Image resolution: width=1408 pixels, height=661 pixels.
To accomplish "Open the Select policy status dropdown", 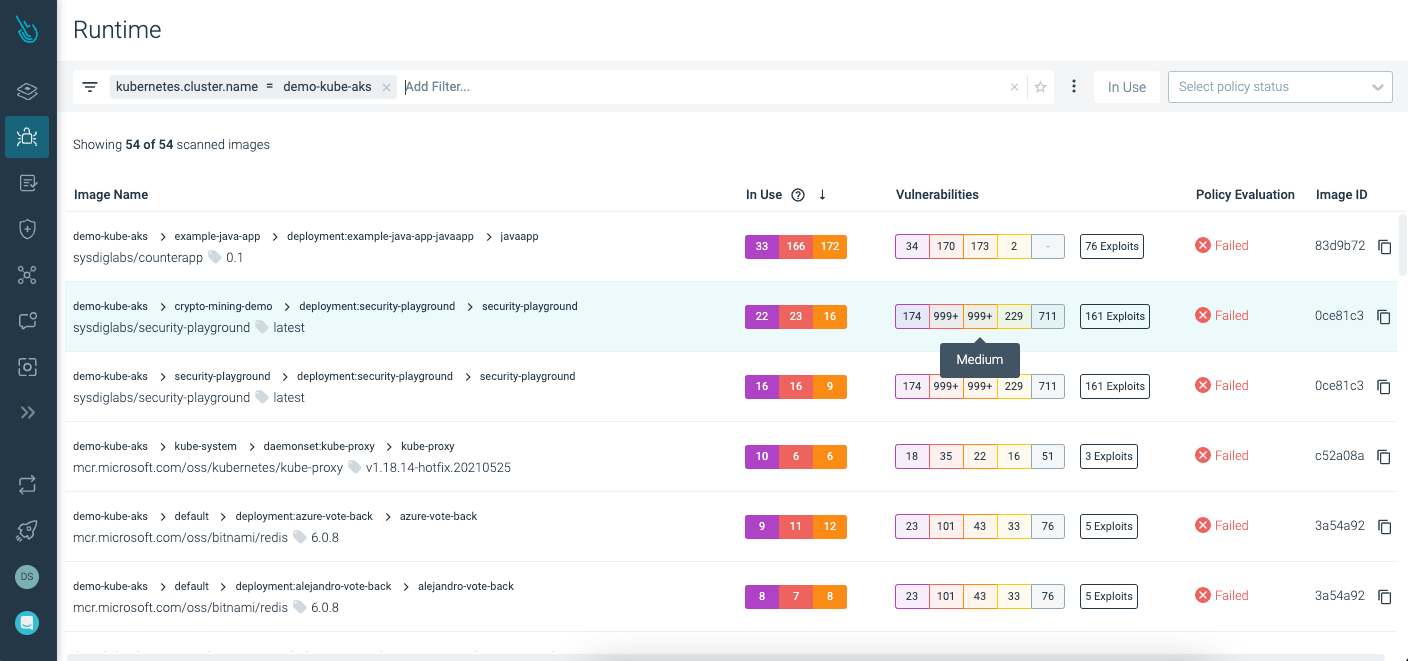I will coord(1280,86).
